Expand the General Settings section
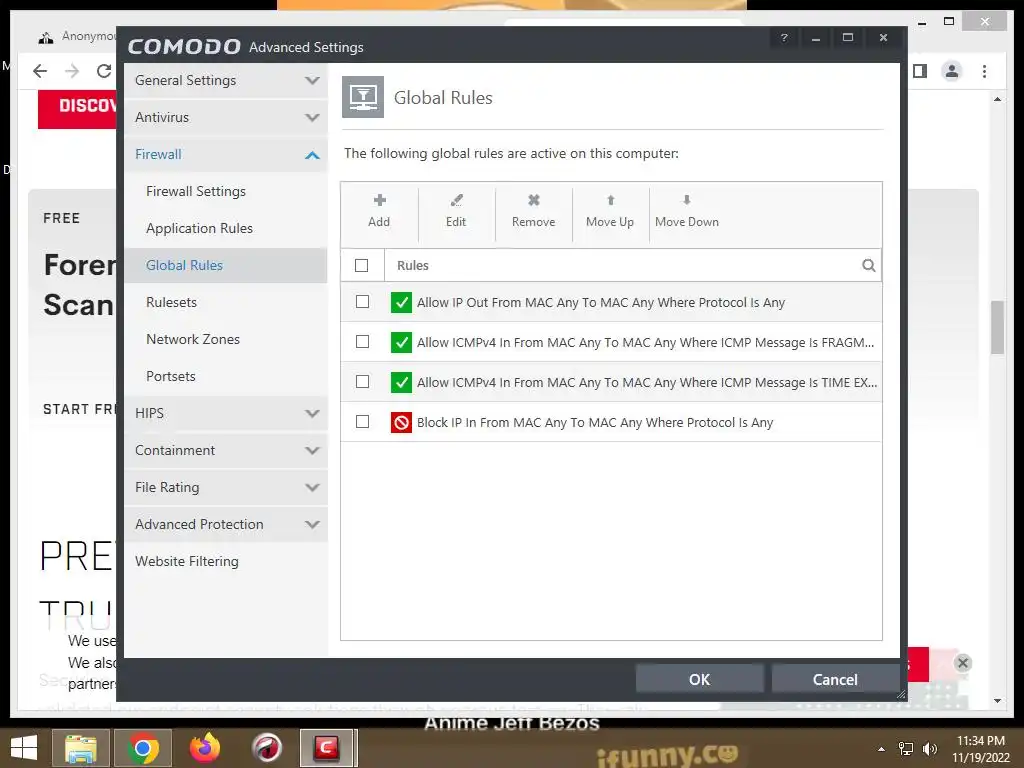The height and width of the screenshot is (768, 1024). point(226,80)
